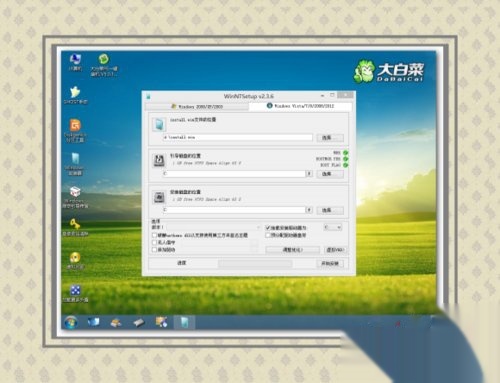Open the Windows installer desktop shortcut
This screenshot has height=383, width=500.
pyautogui.click(x=75, y=163)
